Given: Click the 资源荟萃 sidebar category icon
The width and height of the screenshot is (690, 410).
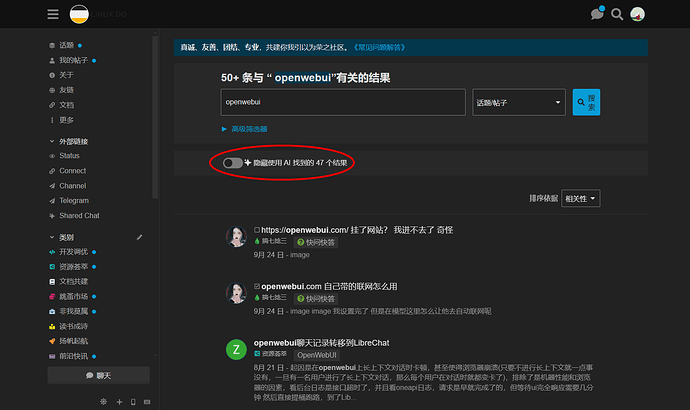Looking at the screenshot, I should tap(52, 267).
